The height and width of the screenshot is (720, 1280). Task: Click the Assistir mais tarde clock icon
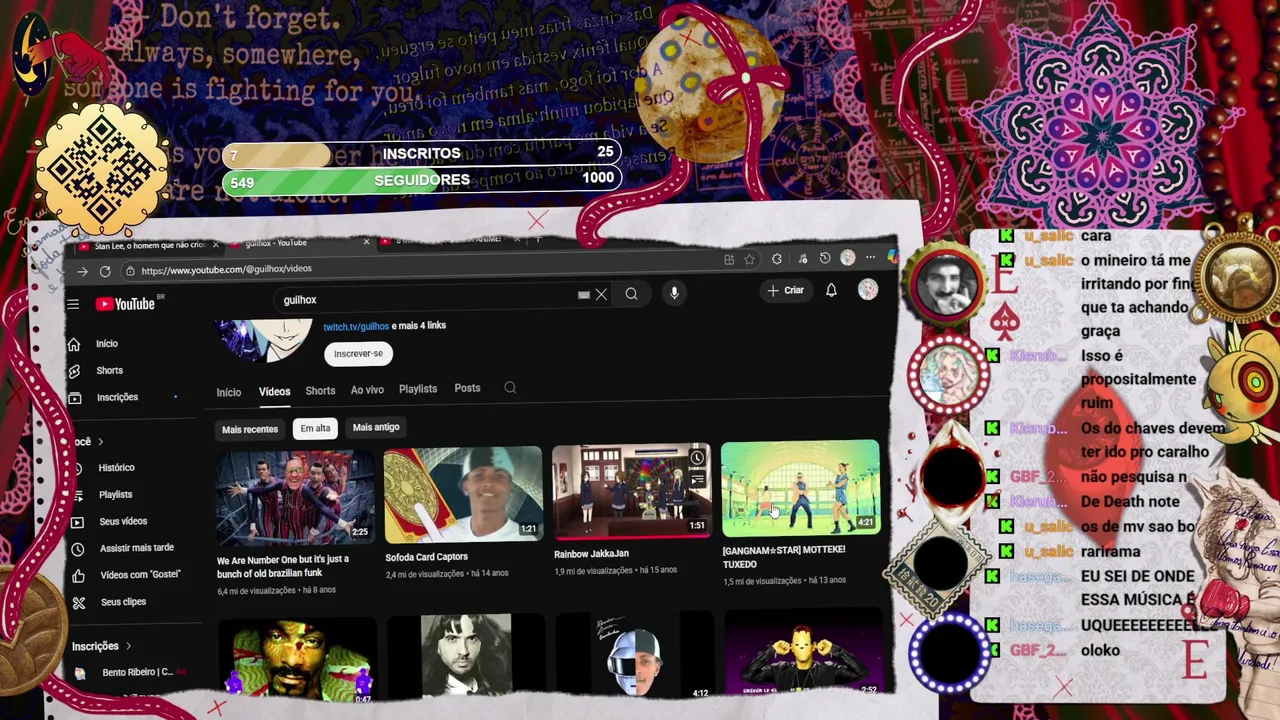point(77,549)
